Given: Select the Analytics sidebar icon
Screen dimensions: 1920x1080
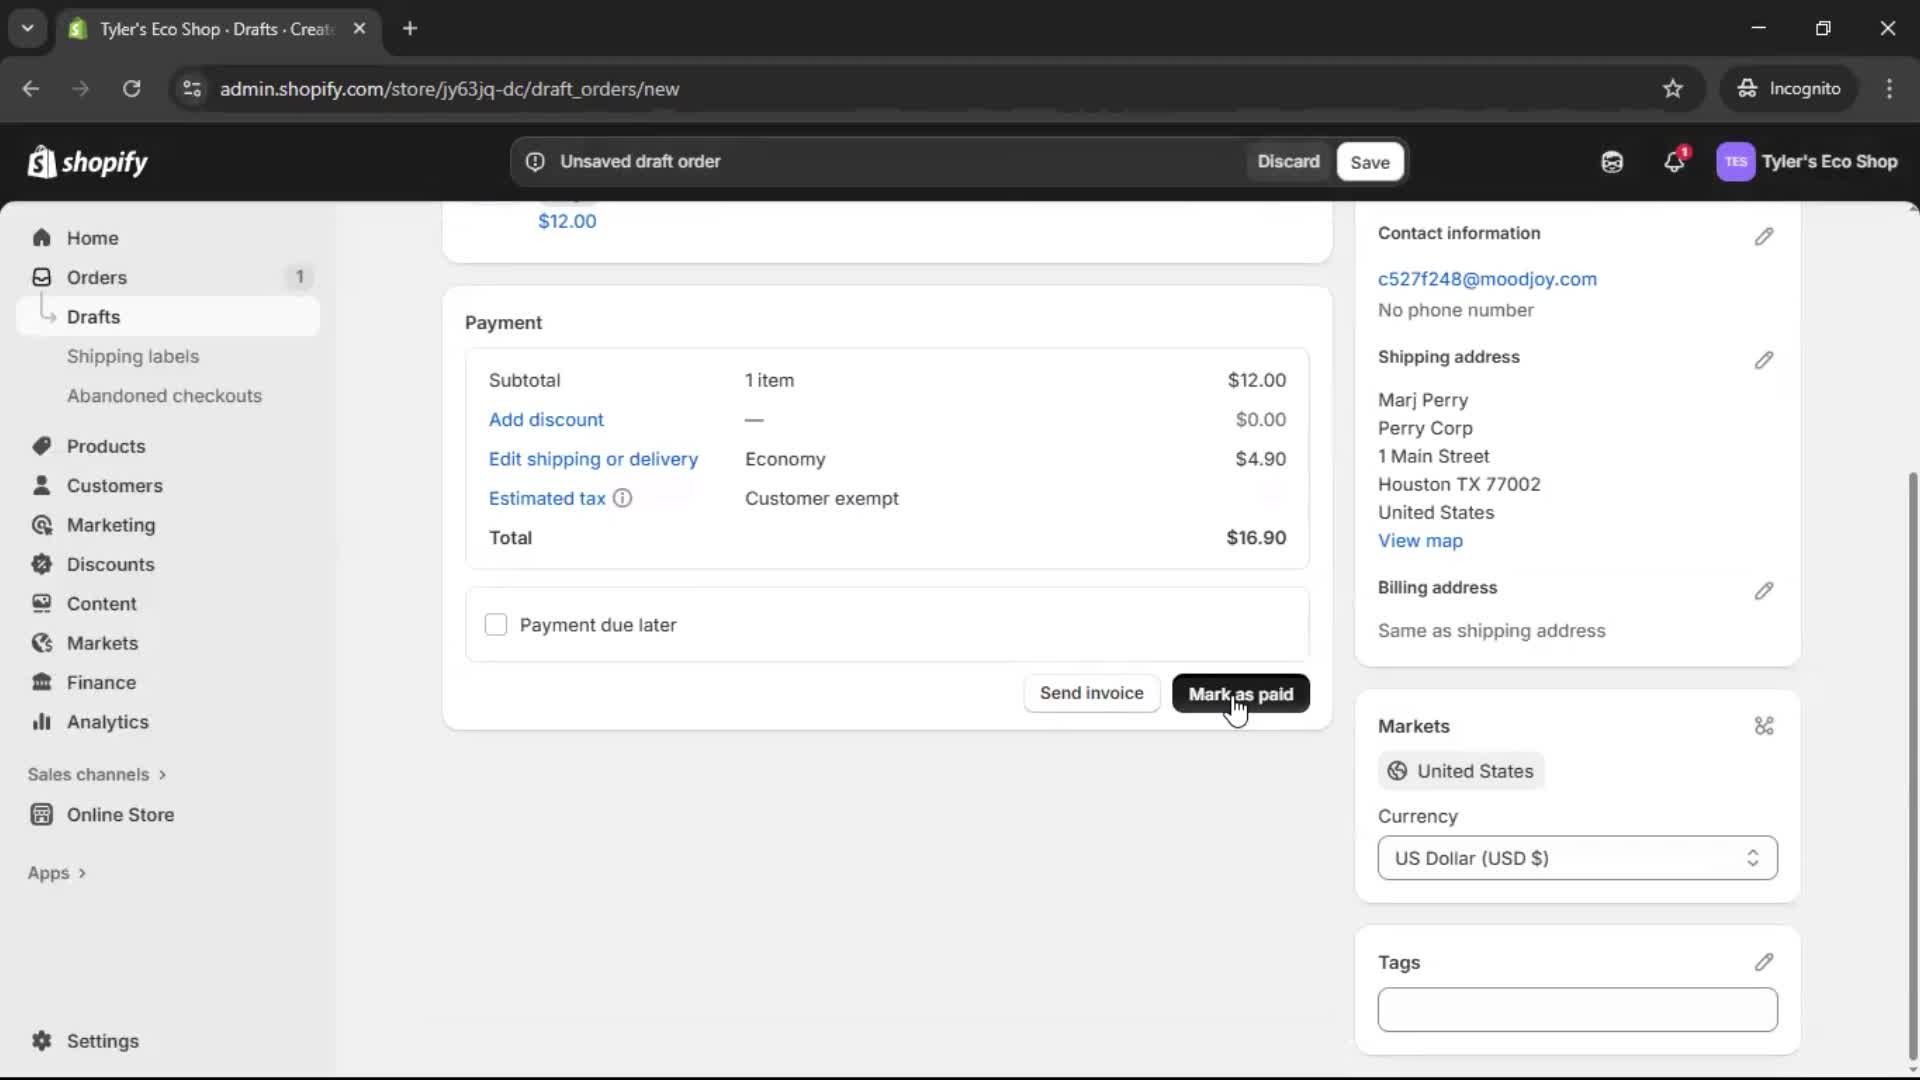Looking at the screenshot, I should [42, 722].
